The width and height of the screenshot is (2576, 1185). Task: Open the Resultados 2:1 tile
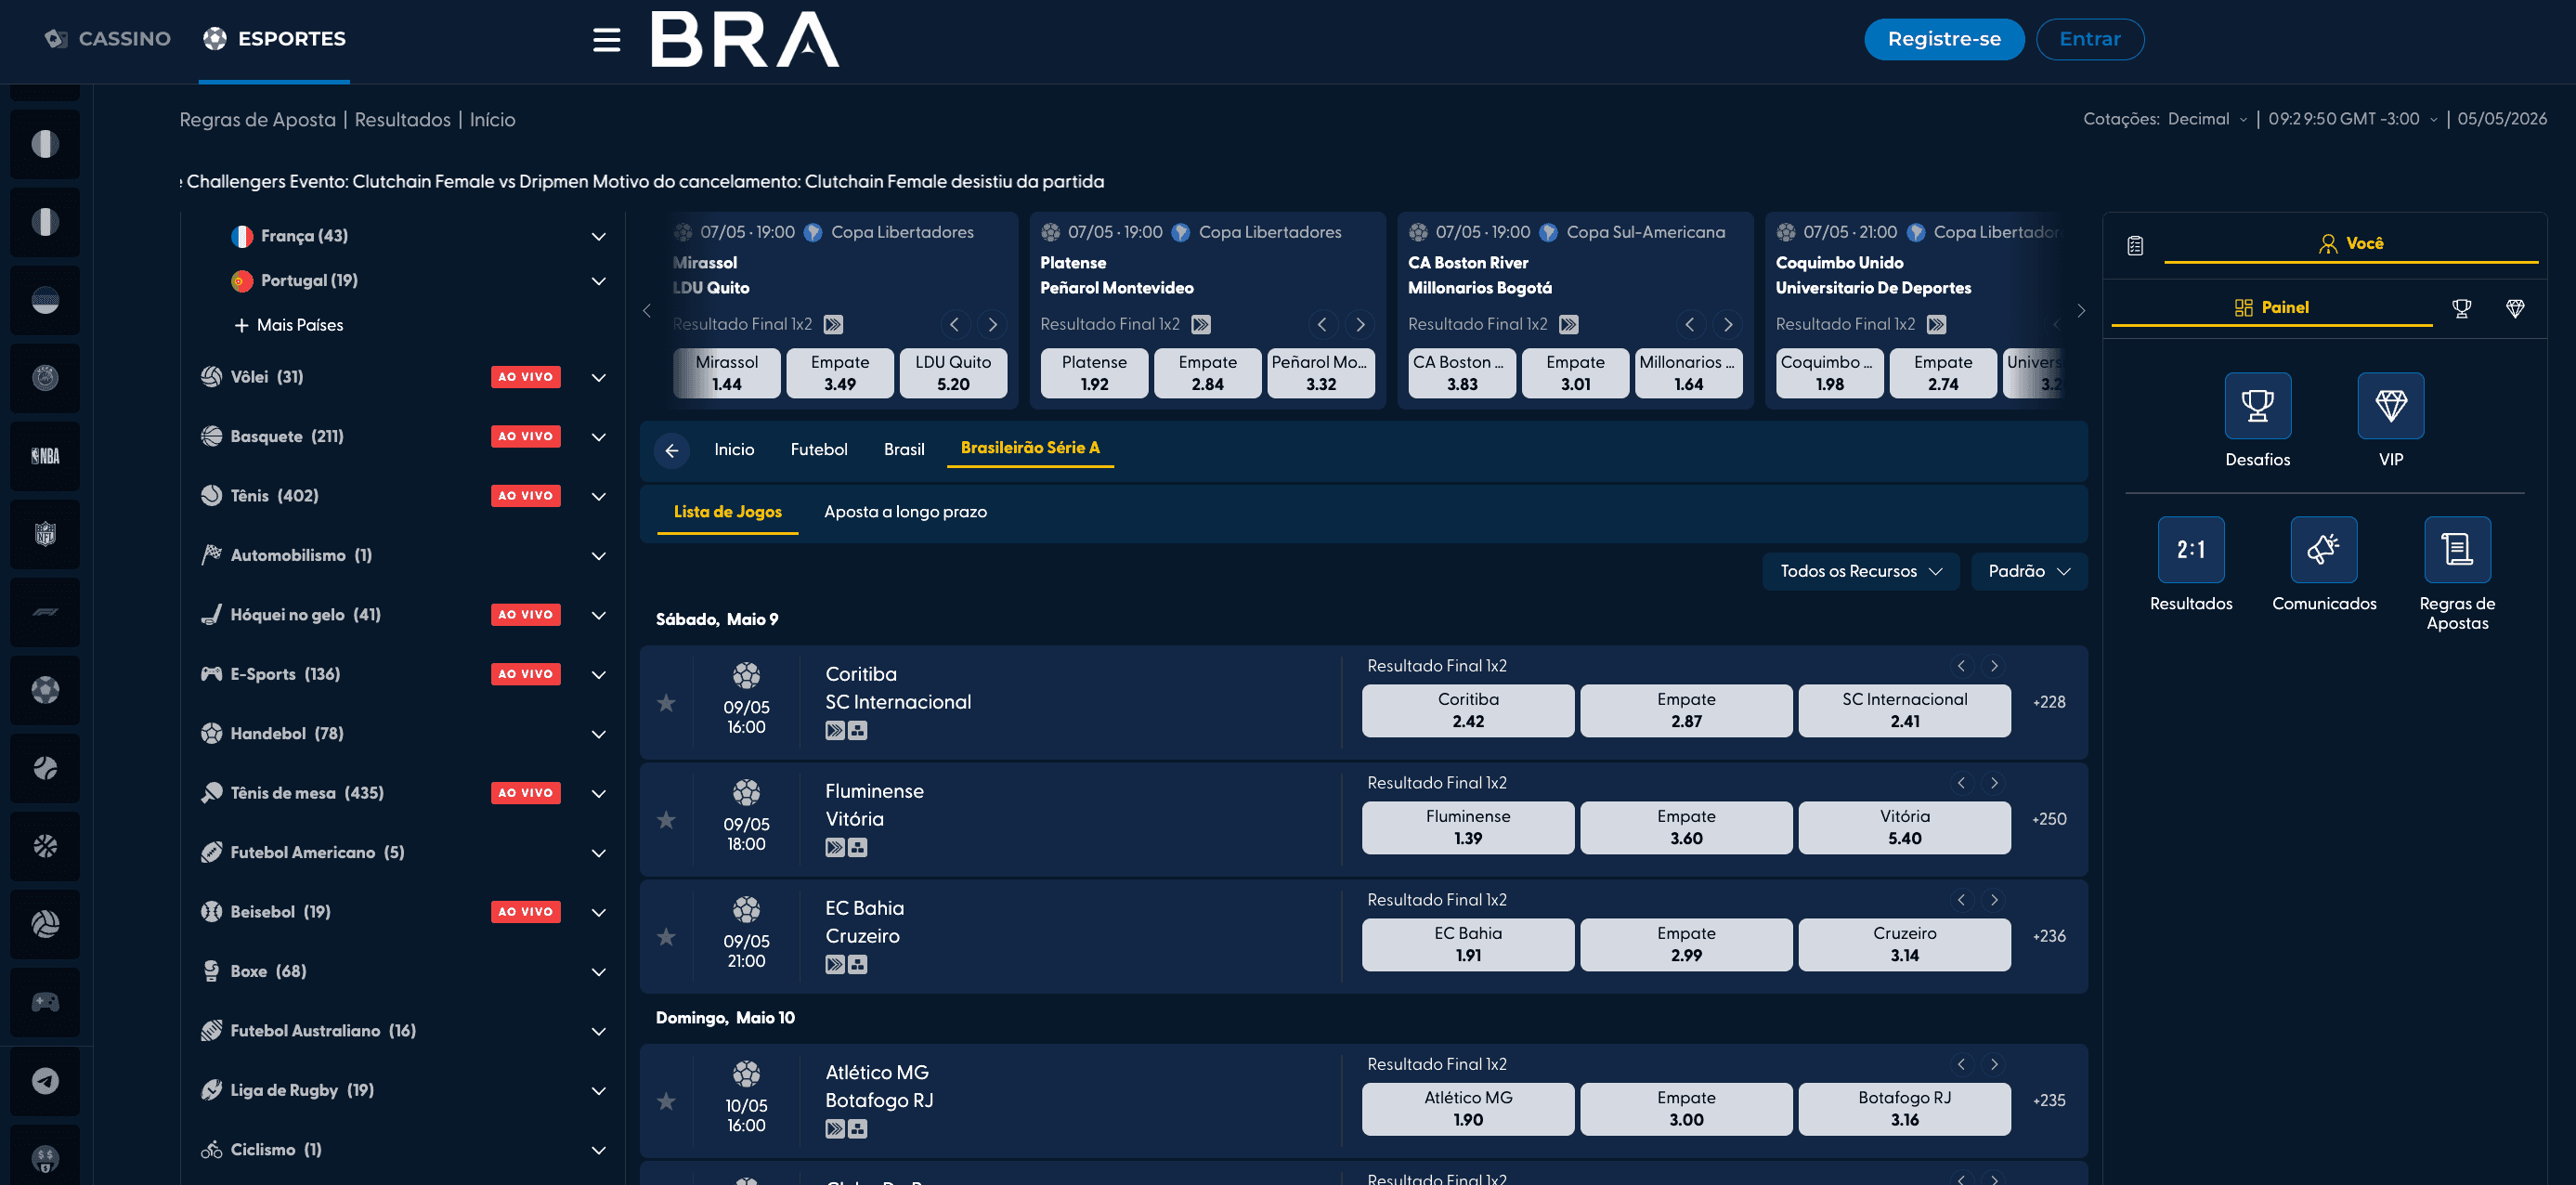[x=2191, y=550]
